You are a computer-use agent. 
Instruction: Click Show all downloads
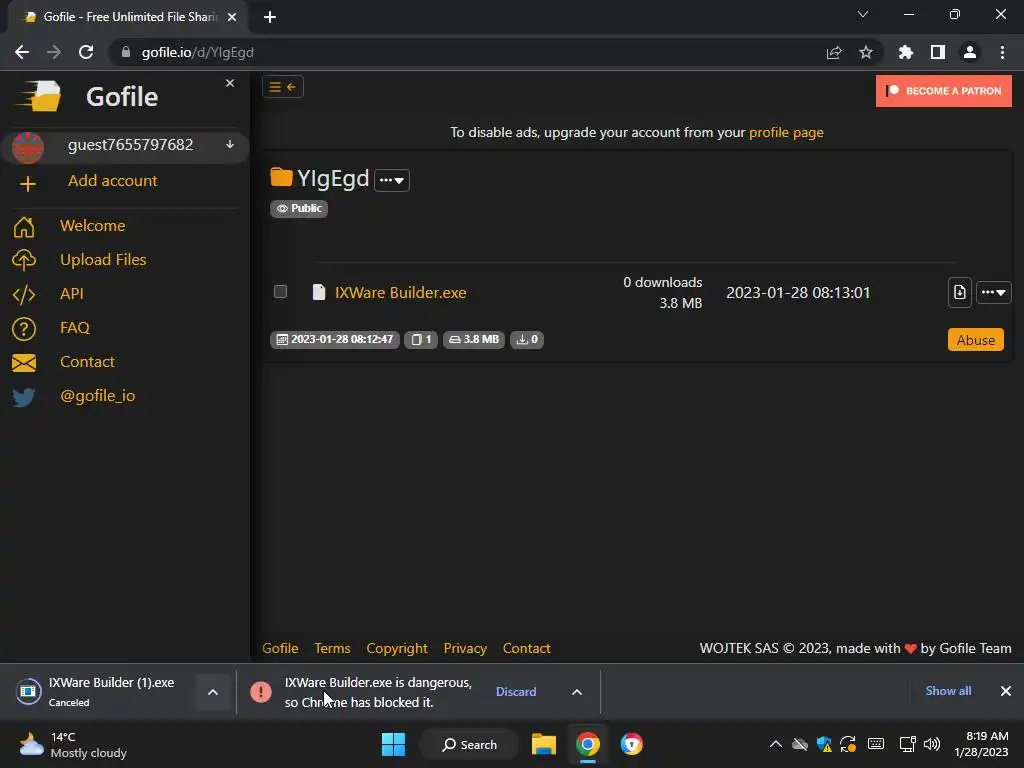(x=948, y=691)
